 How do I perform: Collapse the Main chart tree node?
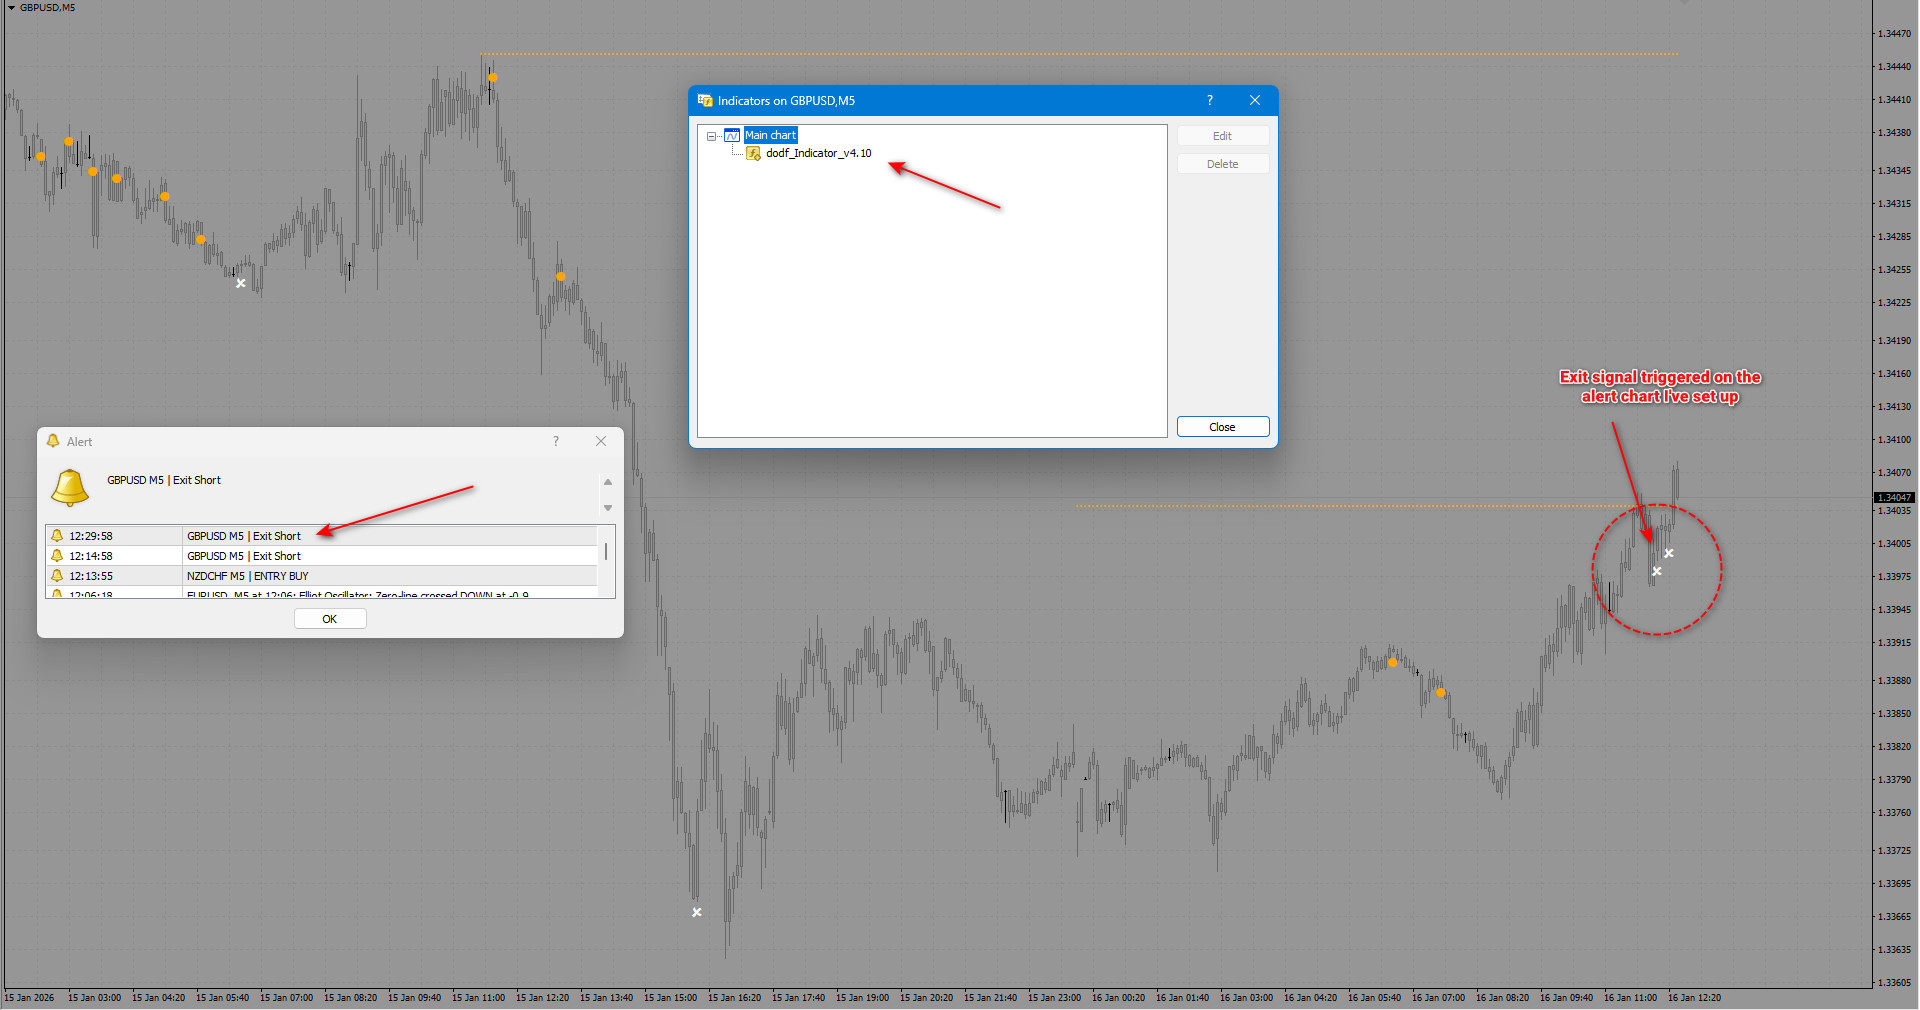(711, 136)
